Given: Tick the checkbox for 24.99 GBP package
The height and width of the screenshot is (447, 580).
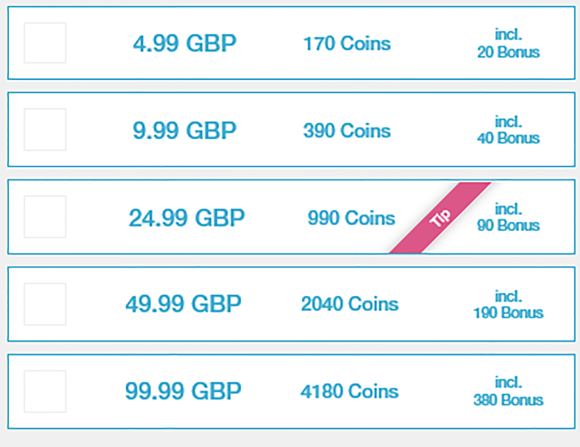Looking at the screenshot, I should pyautogui.click(x=45, y=217).
